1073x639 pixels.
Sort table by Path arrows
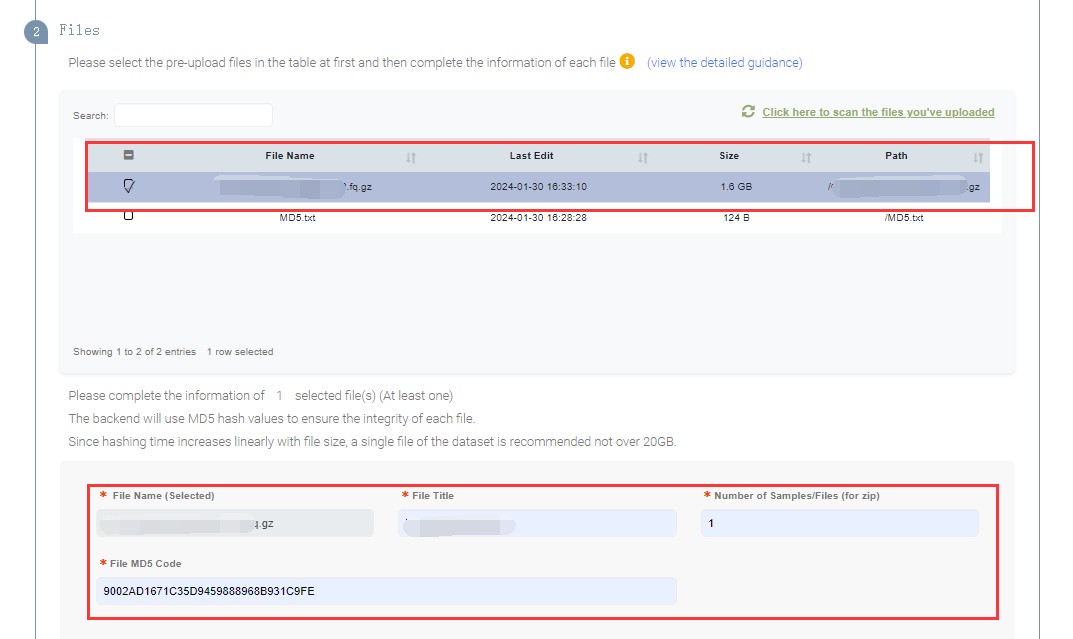pyautogui.click(x=978, y=158)
